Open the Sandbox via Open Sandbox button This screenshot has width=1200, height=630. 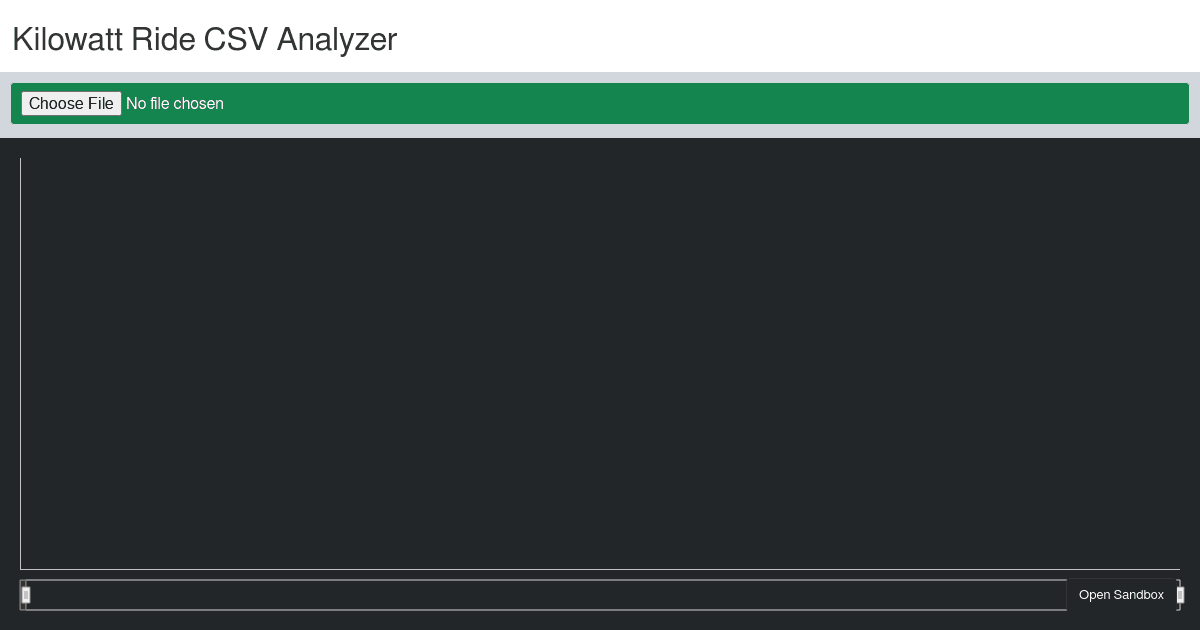coord(1122,594)
